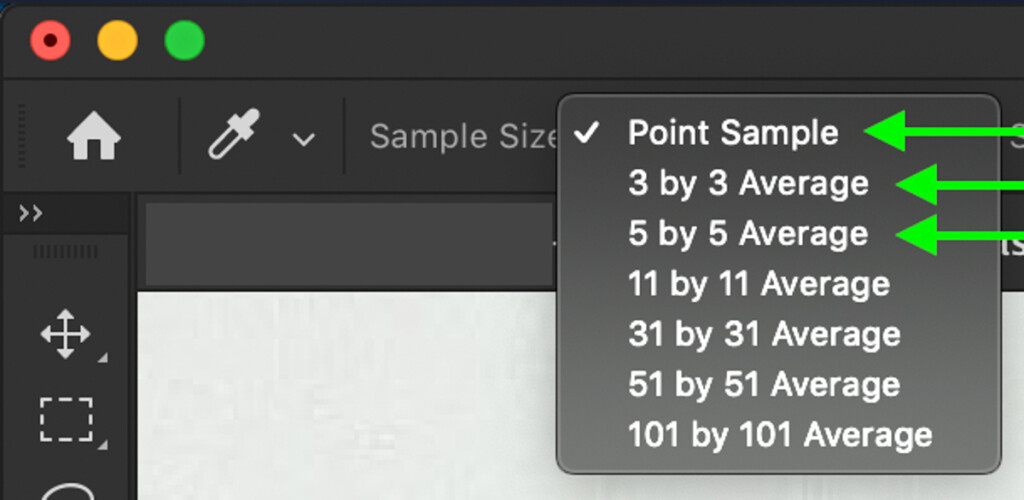Viewport: 1024px width, 500px height.
Task: Select the Move tool
Action: point(65,334)
